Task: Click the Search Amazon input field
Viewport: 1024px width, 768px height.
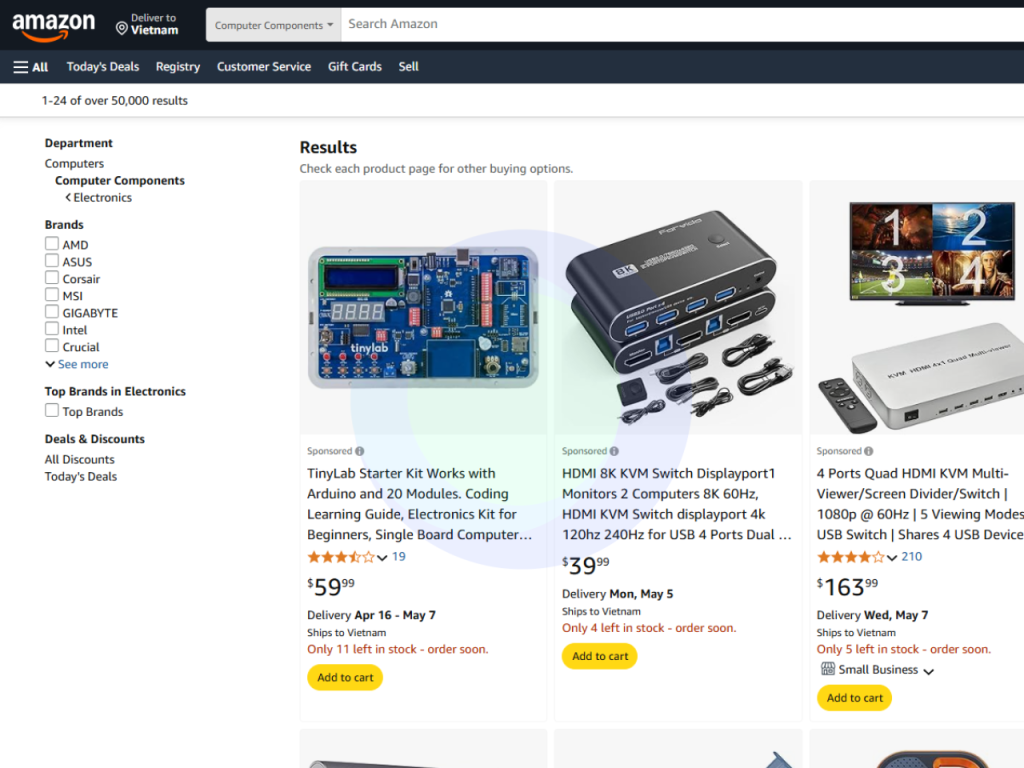Action: point(682,25)
